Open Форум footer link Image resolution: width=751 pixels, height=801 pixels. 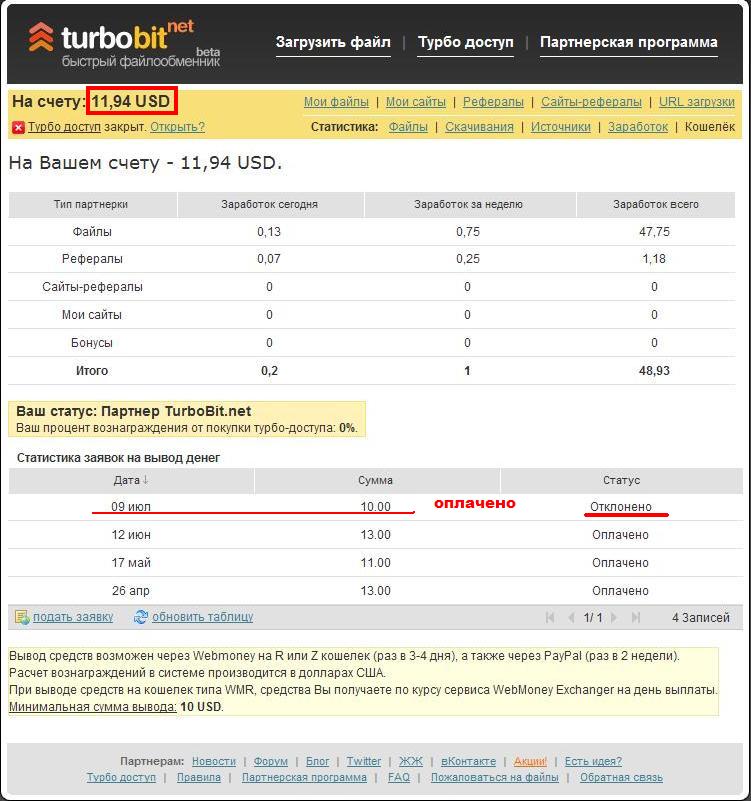(270, 762)
